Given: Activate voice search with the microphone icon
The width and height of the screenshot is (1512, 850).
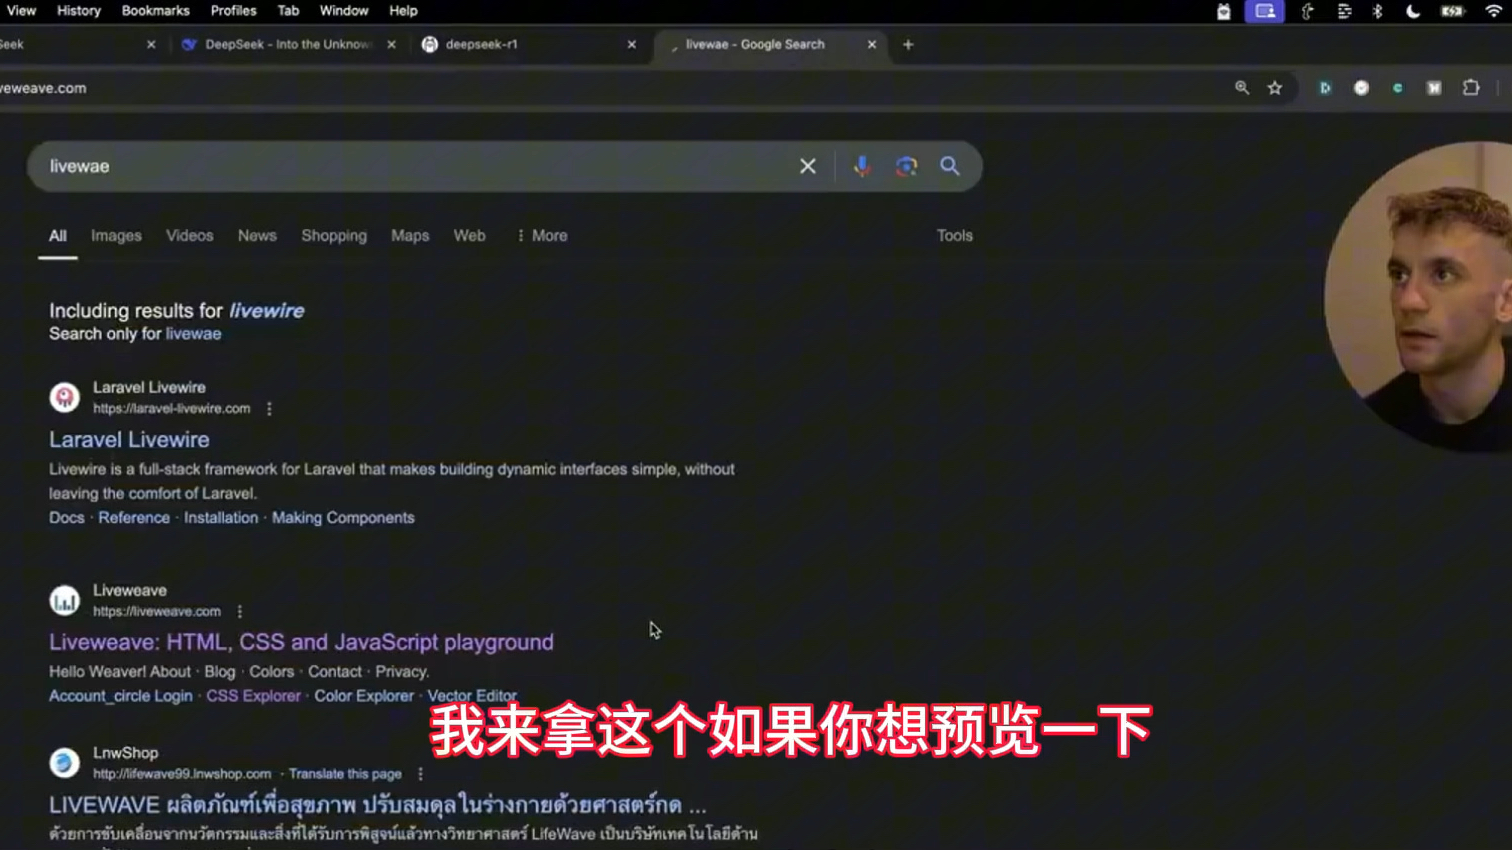Looking at the screenshot, I should click(x=861, y=166).
